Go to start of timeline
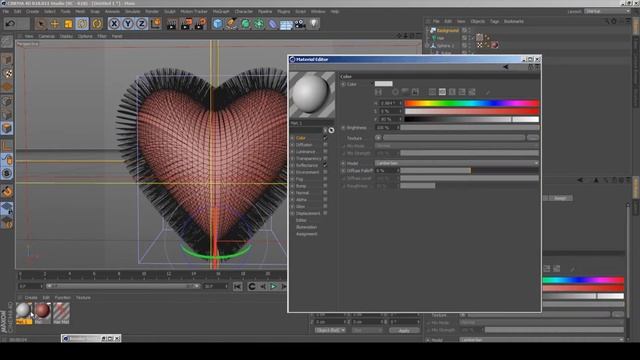Viewport: 640px width, 360px height. tap(238, 287)
